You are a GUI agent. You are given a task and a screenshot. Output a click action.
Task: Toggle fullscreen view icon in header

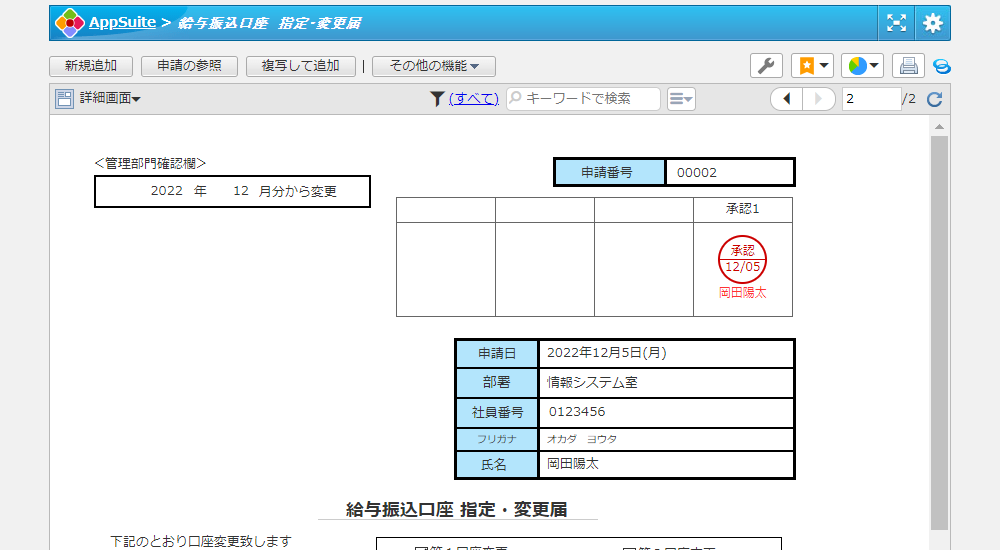click(x=896, y=23)
